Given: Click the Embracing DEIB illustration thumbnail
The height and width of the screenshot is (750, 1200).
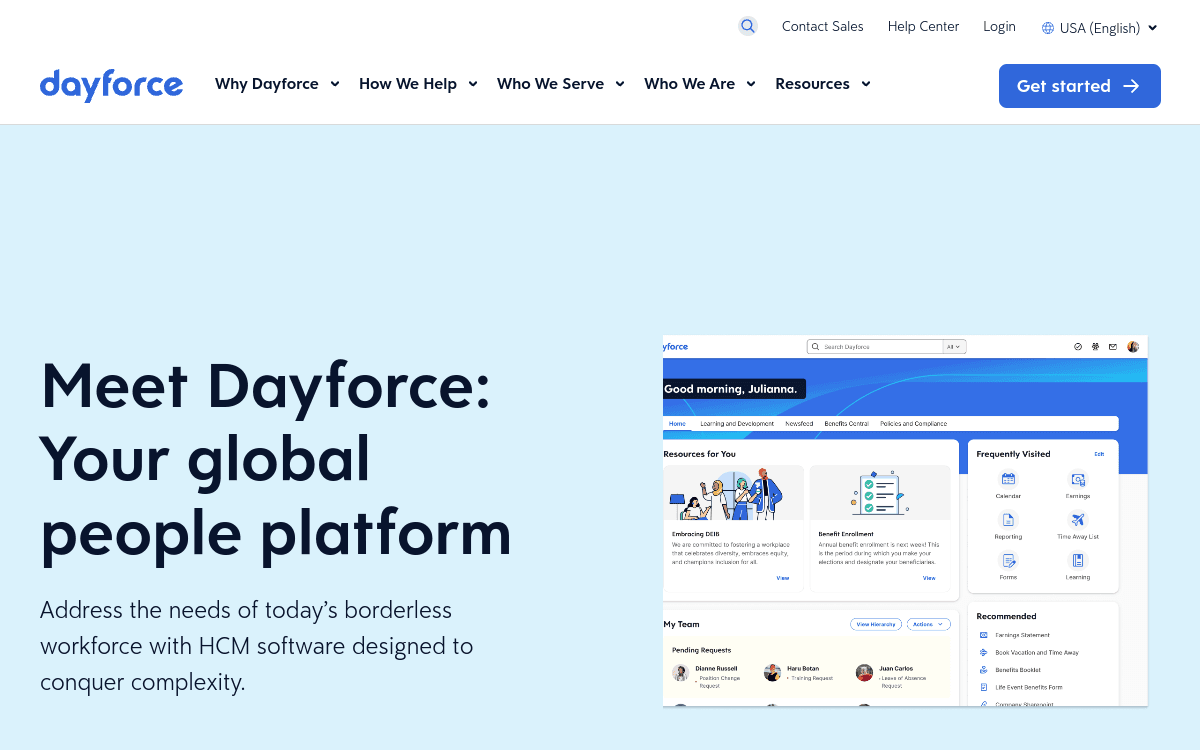Looking at the screenshot, I should [734, 492].
